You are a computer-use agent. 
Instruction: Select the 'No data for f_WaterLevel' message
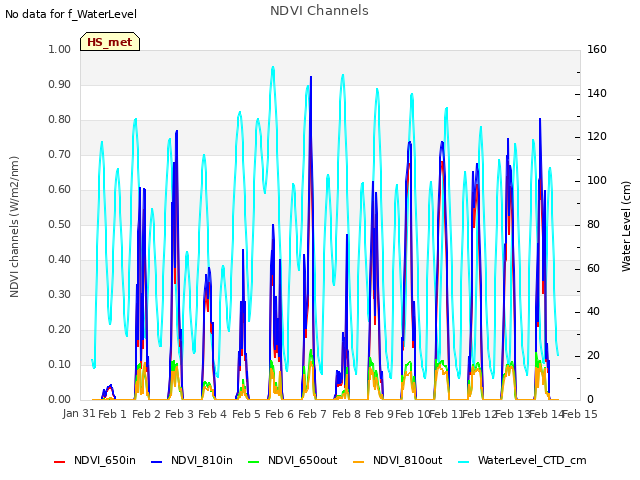[71, 14]
